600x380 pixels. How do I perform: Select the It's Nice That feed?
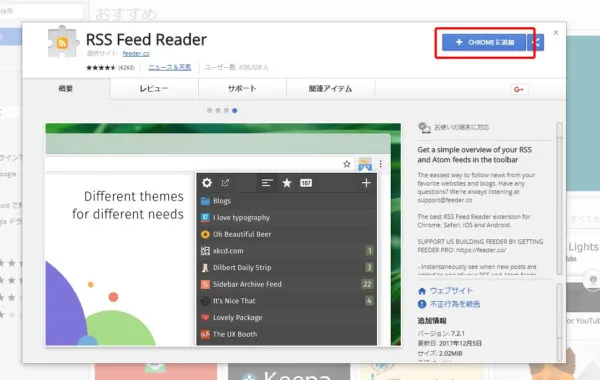click(x=287, y=301)
